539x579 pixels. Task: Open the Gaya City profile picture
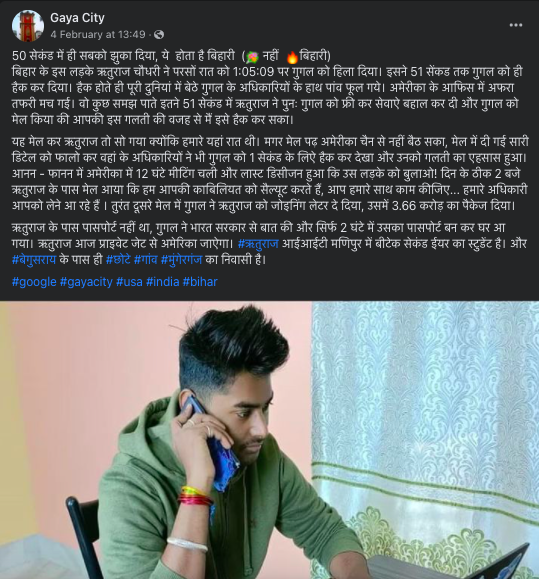tap(28, 26)
